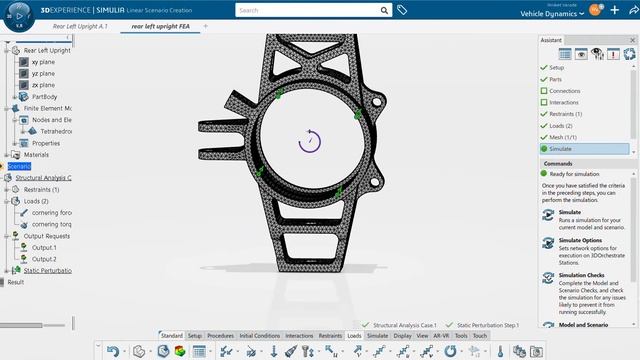Open the dropdown arrow next to Undo icon
Viewport: 640px width, 360px height.
point(124,351)
